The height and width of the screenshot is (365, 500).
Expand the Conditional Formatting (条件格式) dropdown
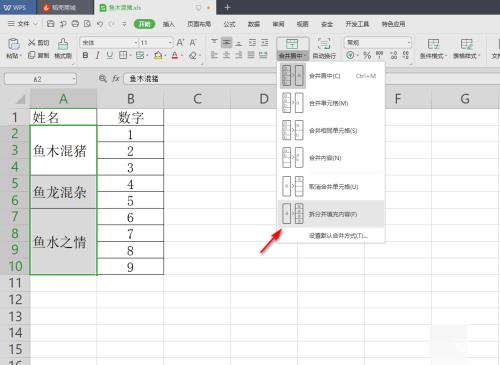click(433, 48)
